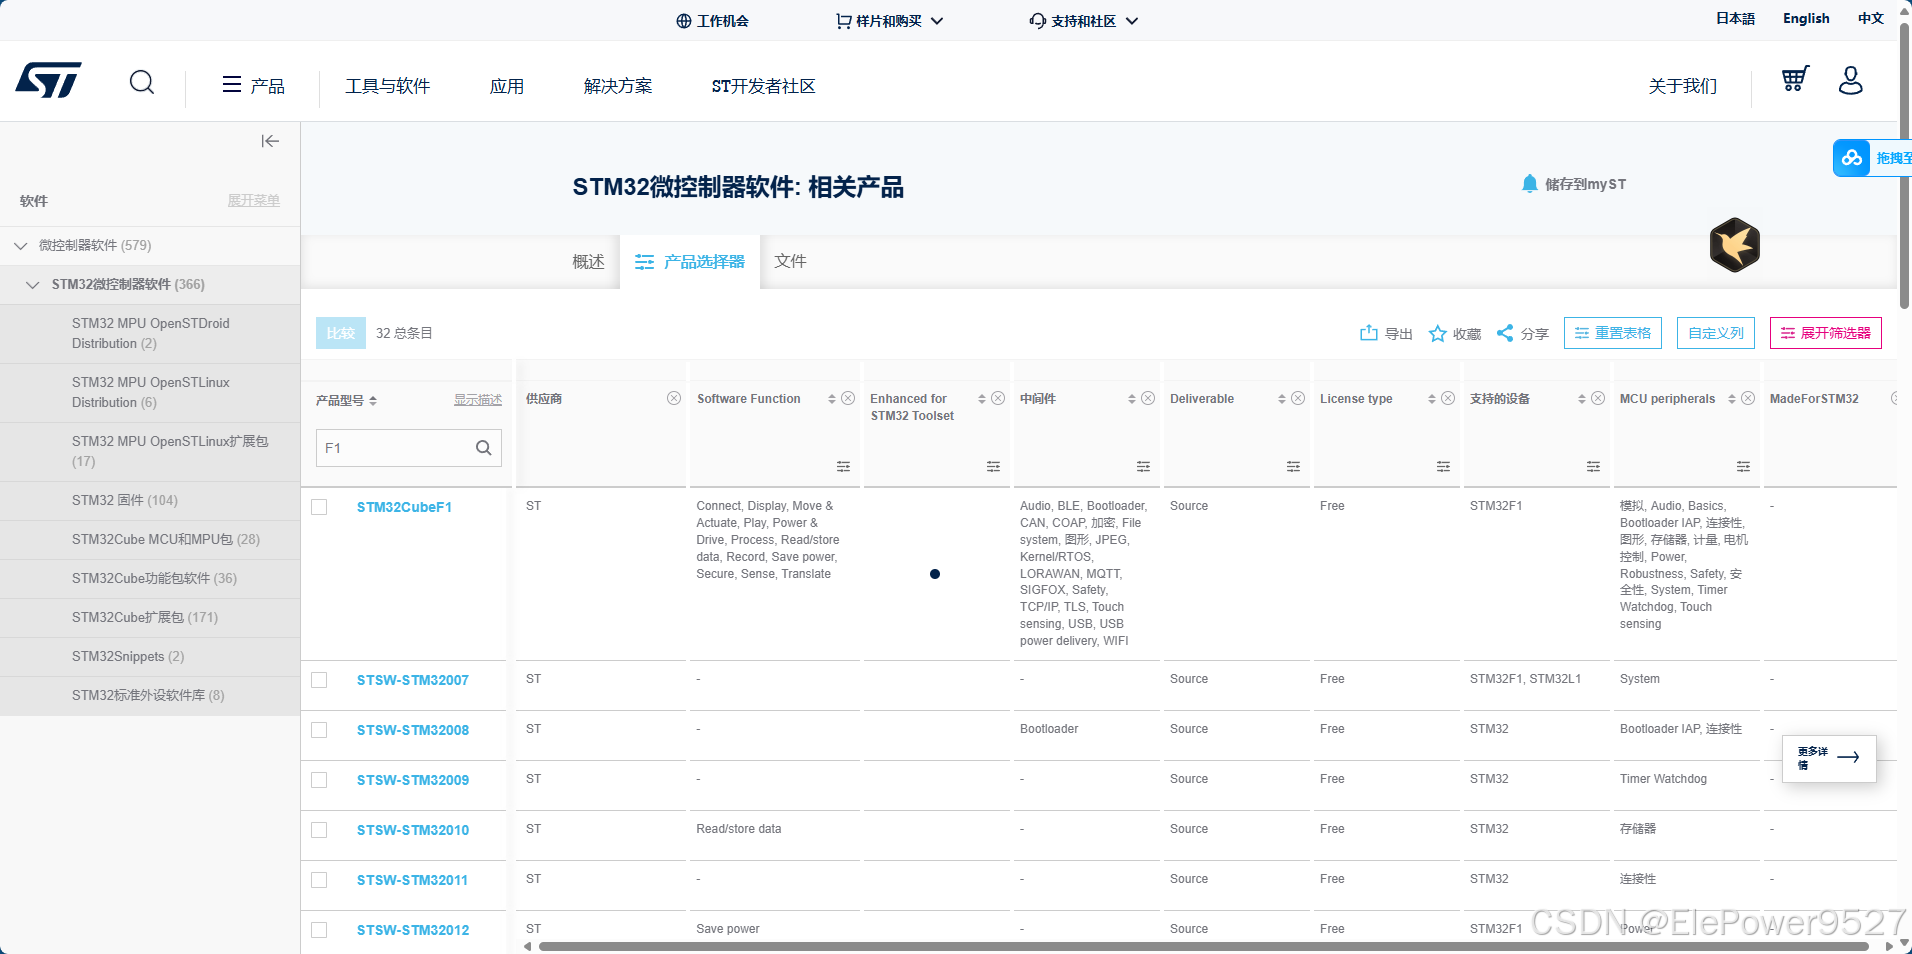Screen dimensions: 1912x954
Task: Open the 工具与软件 menu
Action: click(388, 86)
